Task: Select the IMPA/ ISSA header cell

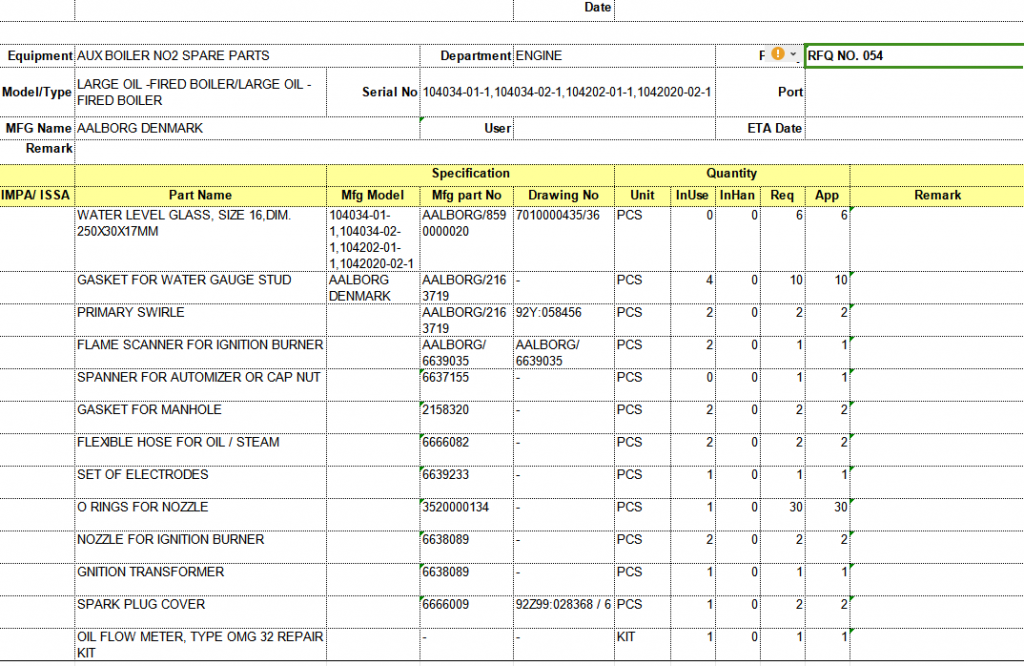Action: tap(36, 195)
